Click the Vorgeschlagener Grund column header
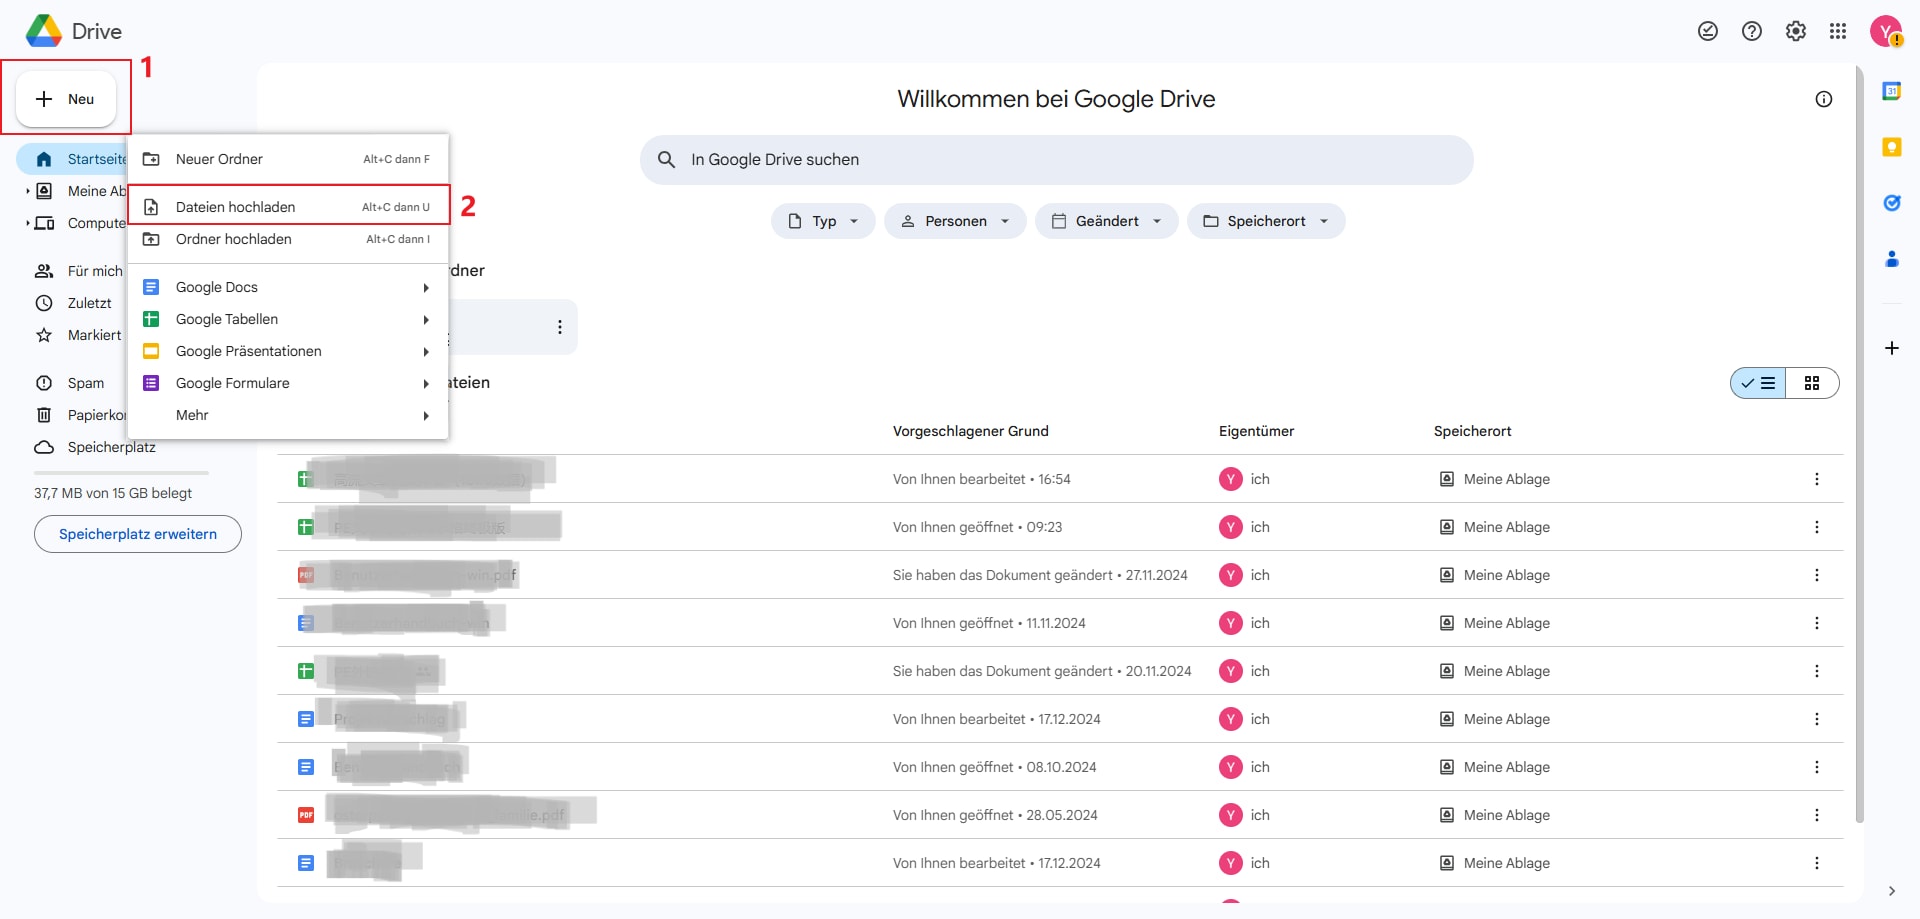 [971, 431]
